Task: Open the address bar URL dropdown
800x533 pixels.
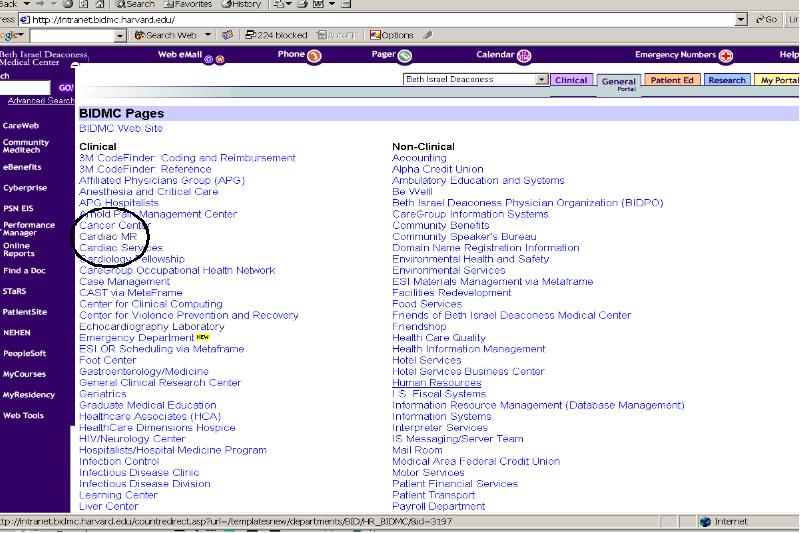Action: [741, 20]
